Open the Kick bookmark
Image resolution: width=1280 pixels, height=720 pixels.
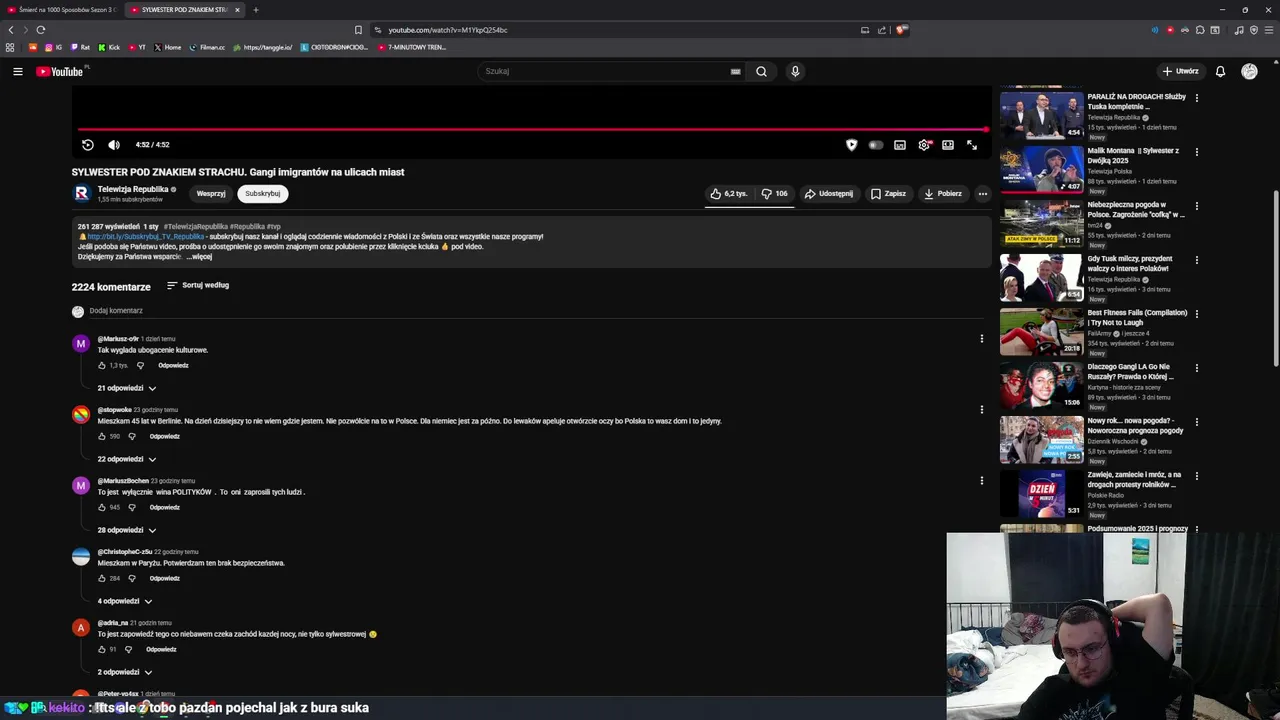tap(109, 47)
